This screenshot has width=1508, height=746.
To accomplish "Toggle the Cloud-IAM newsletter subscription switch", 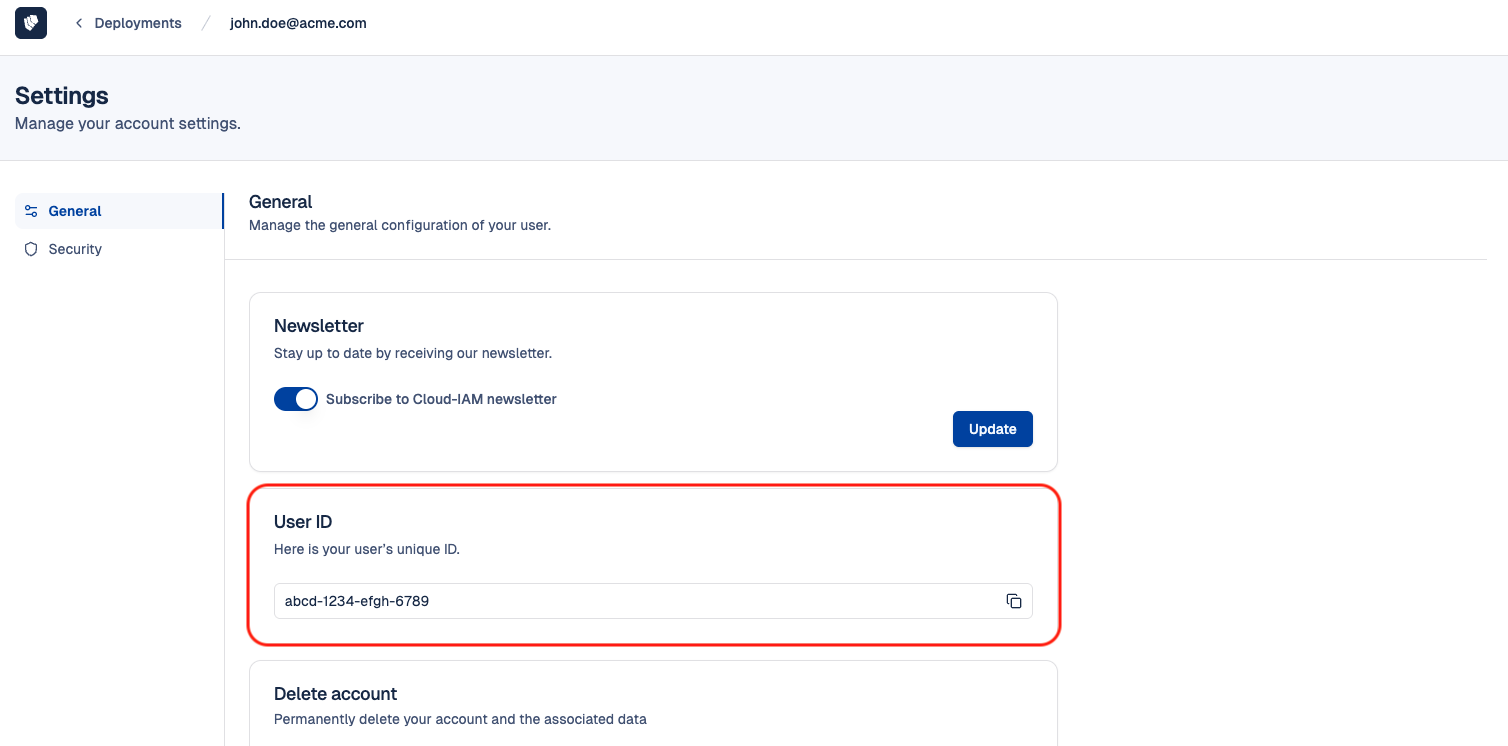I will [296, 399].
